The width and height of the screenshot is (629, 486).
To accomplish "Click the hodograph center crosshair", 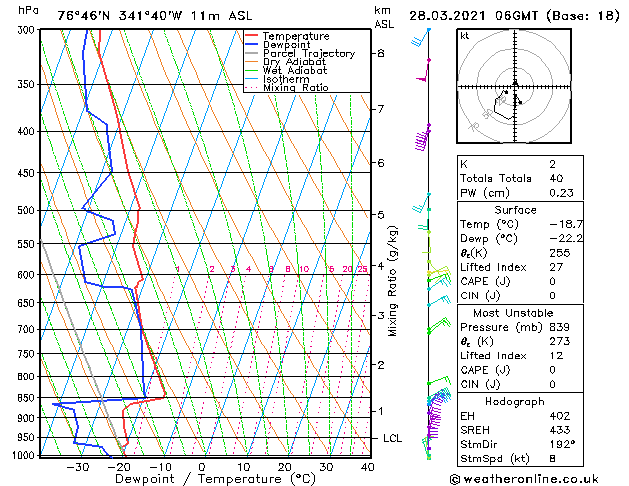I will pyautogui.click(x=515, y=86).
